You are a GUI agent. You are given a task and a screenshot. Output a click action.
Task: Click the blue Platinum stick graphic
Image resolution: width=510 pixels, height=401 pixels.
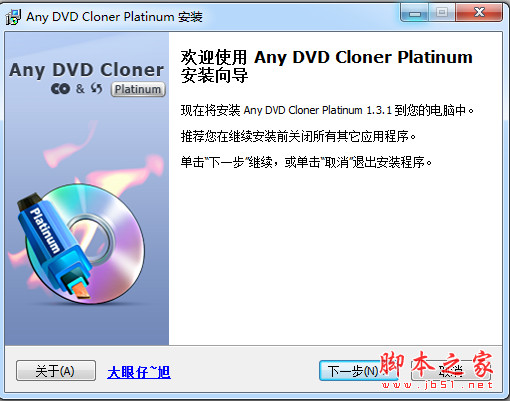coord(53,245)
